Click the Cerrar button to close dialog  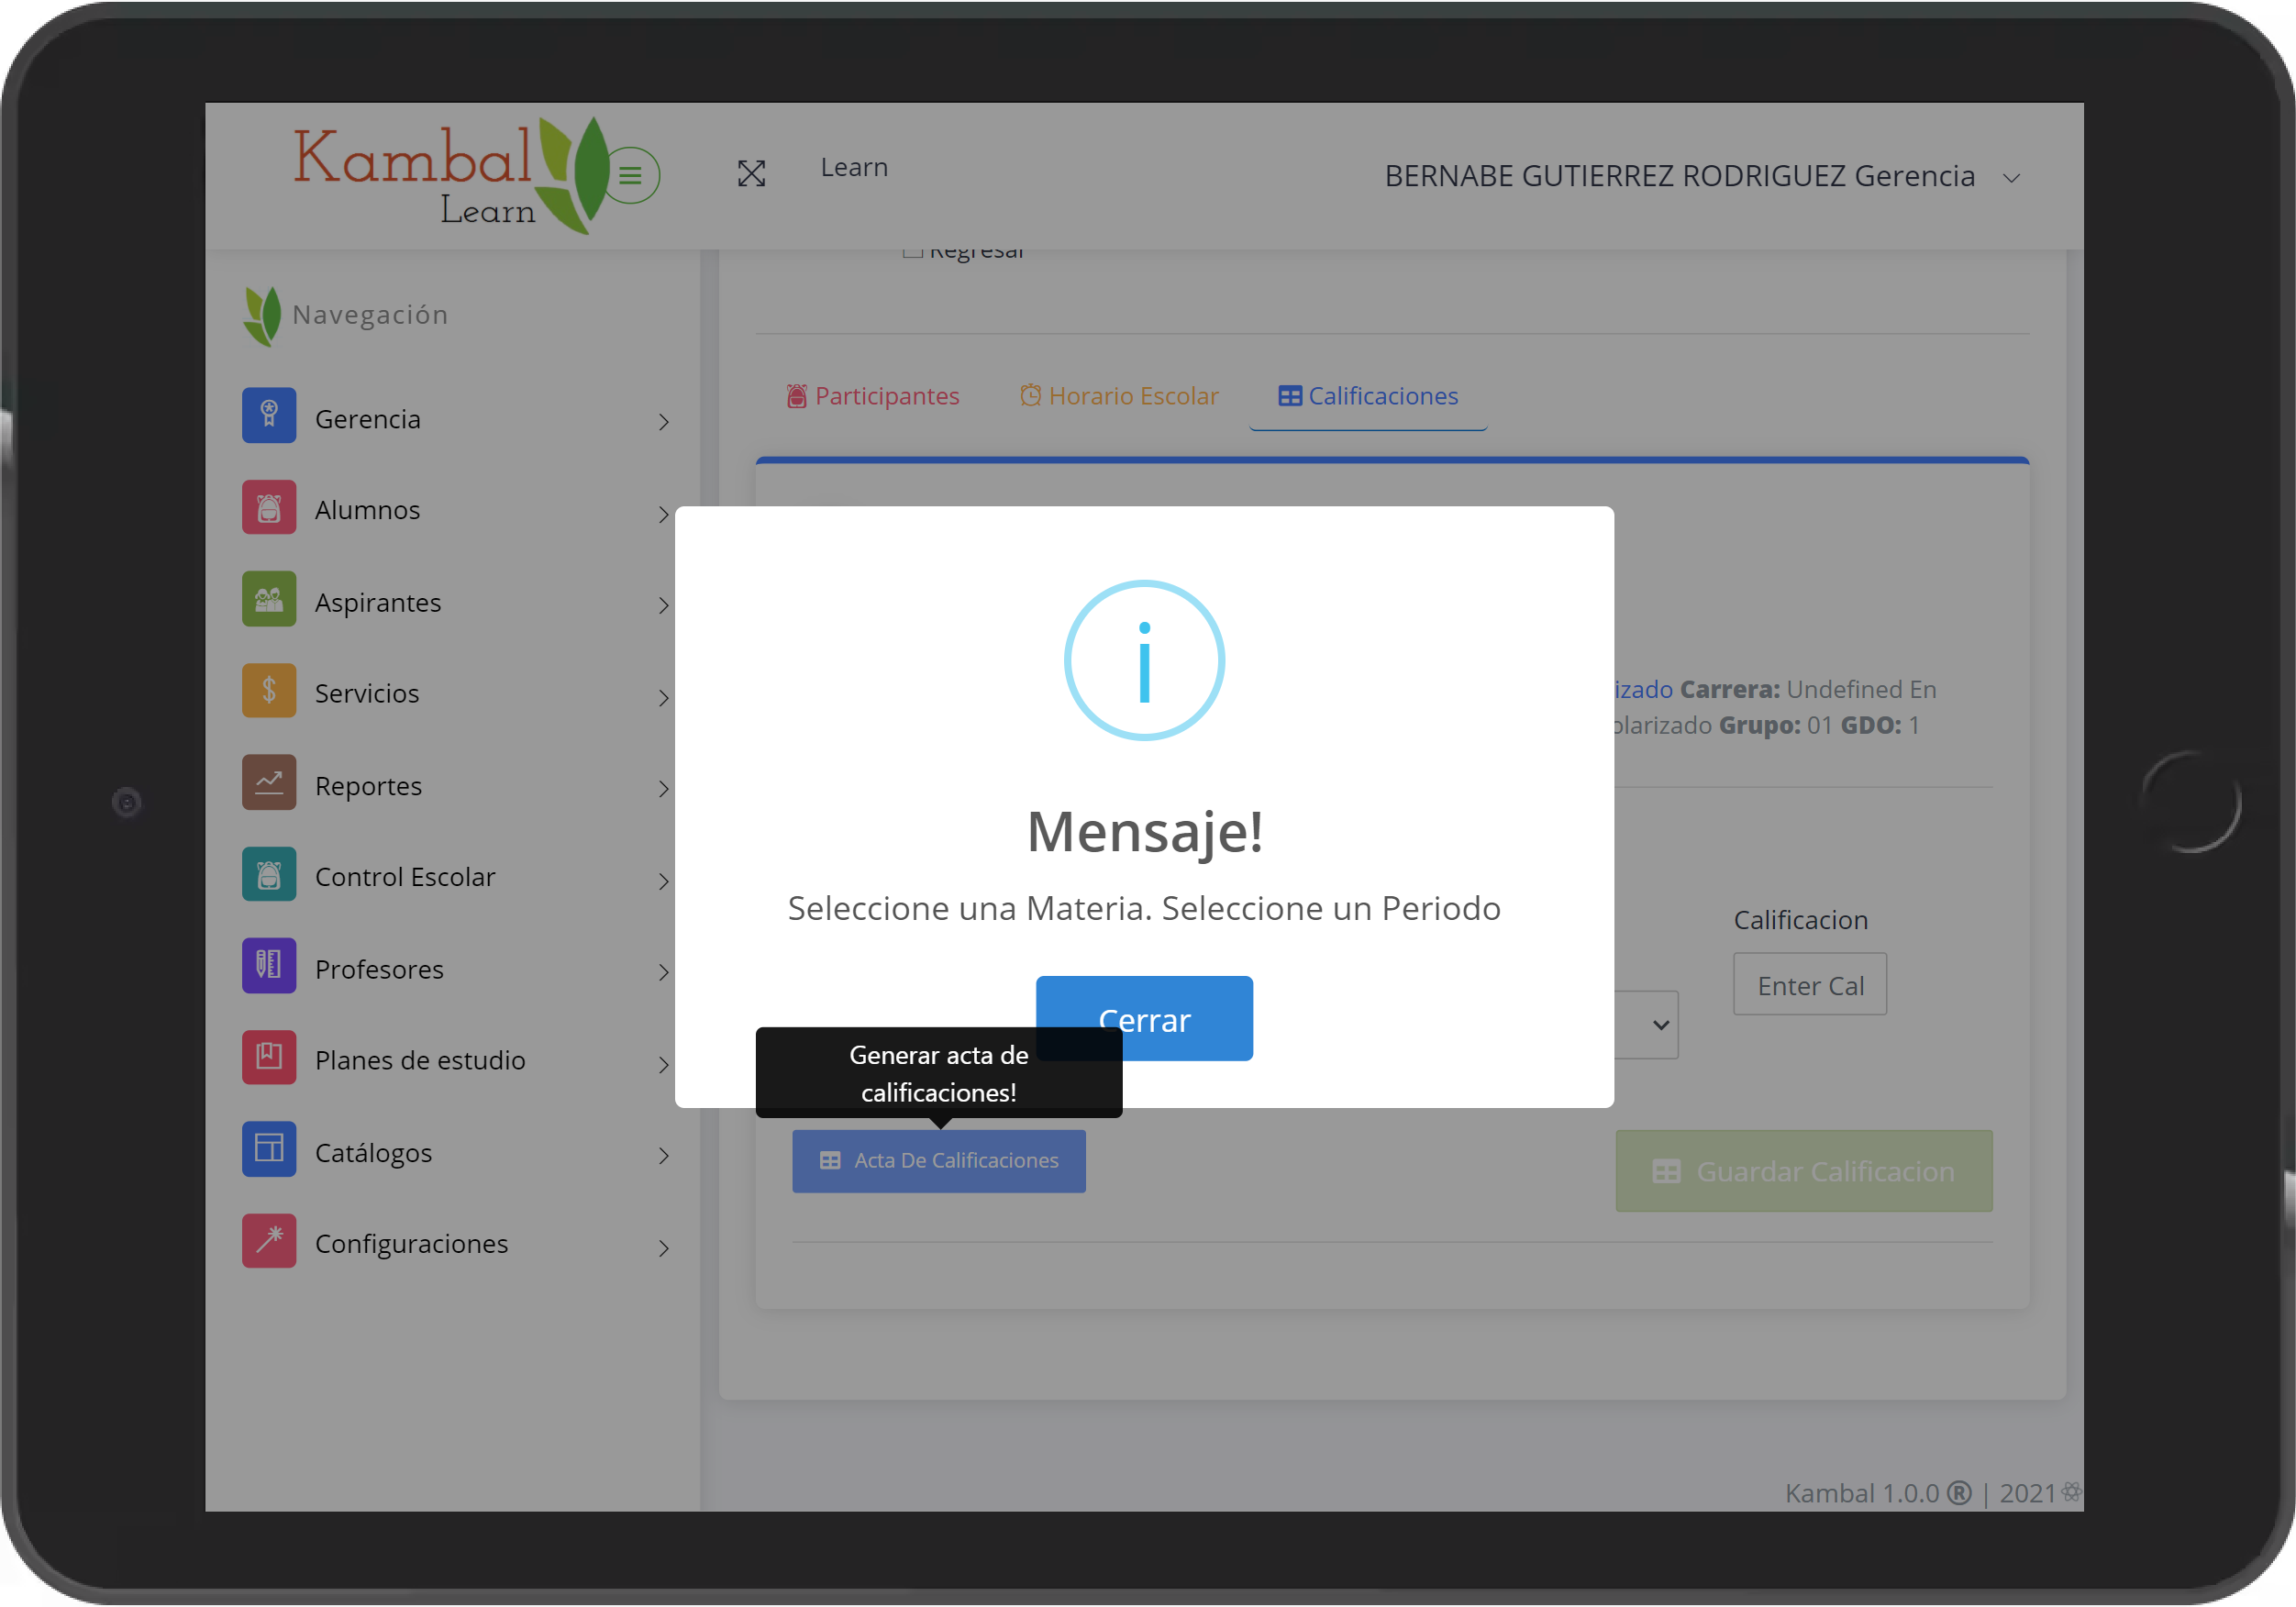point(1145,1019)
